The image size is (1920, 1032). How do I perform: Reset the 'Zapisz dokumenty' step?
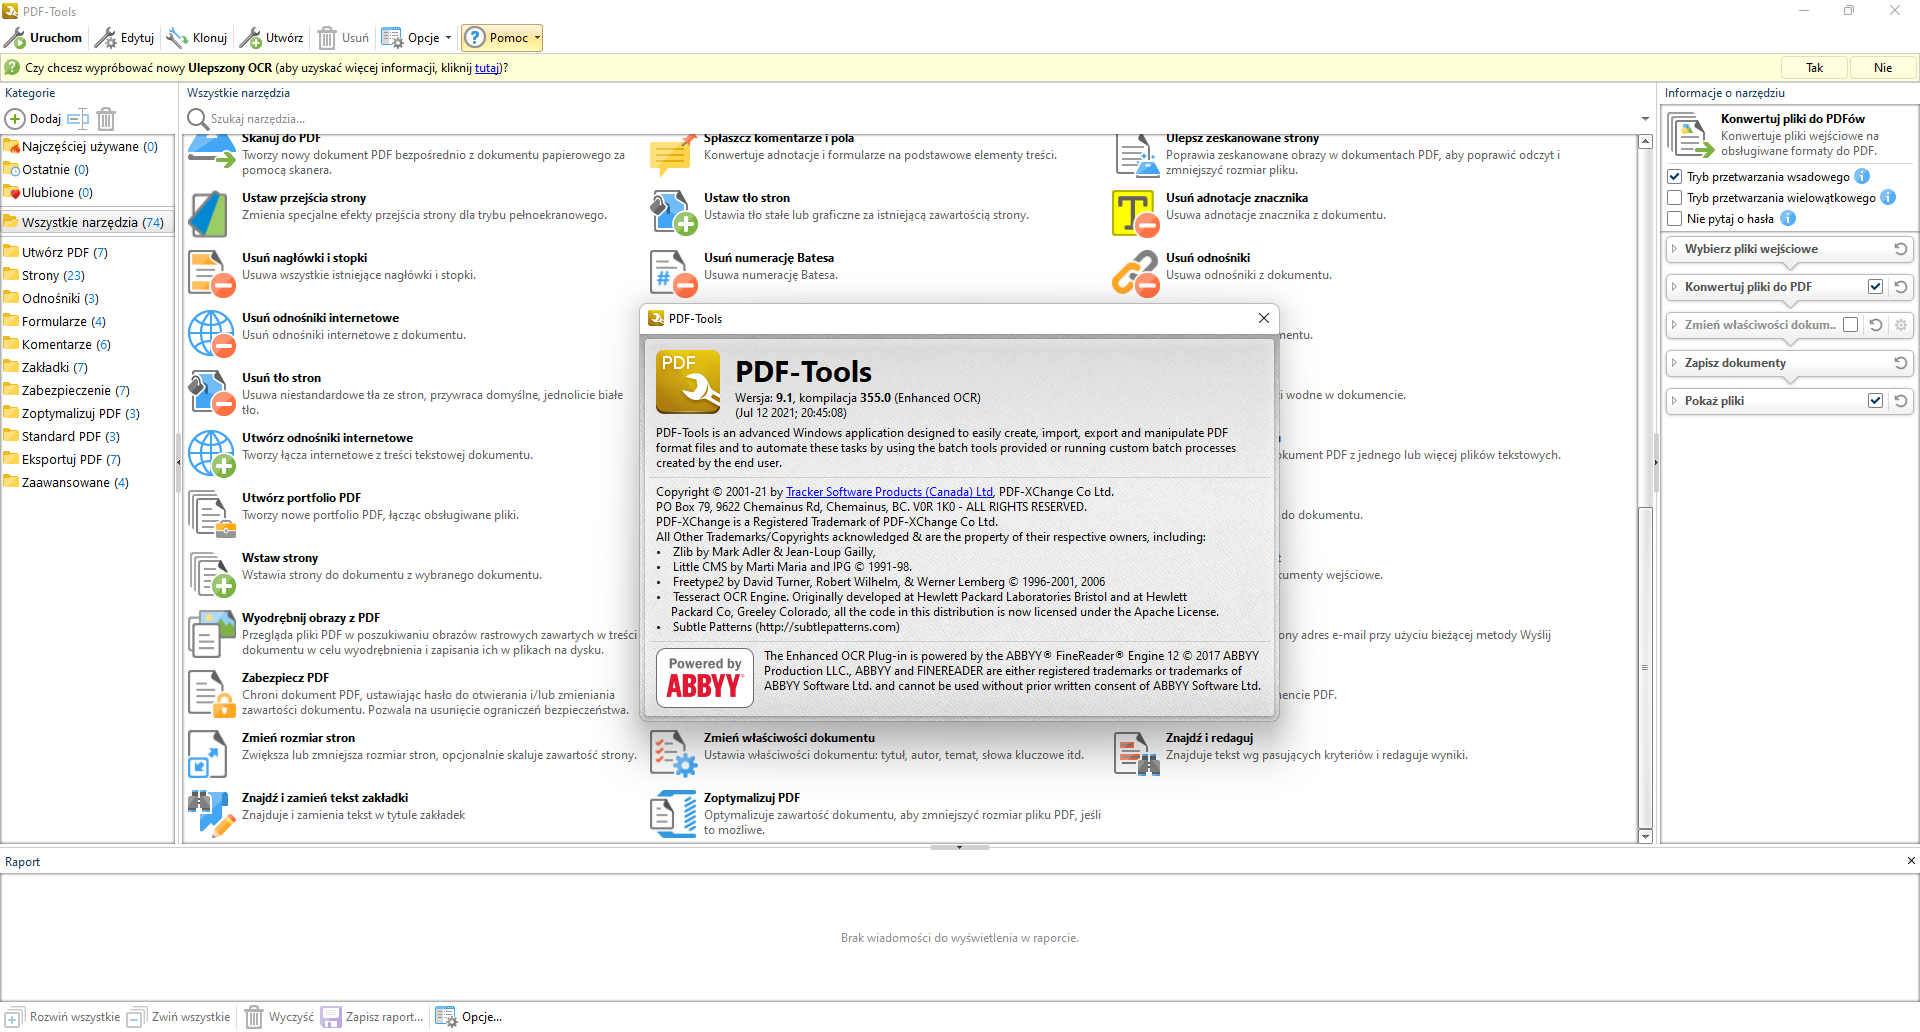click(x=1901, y=363)
